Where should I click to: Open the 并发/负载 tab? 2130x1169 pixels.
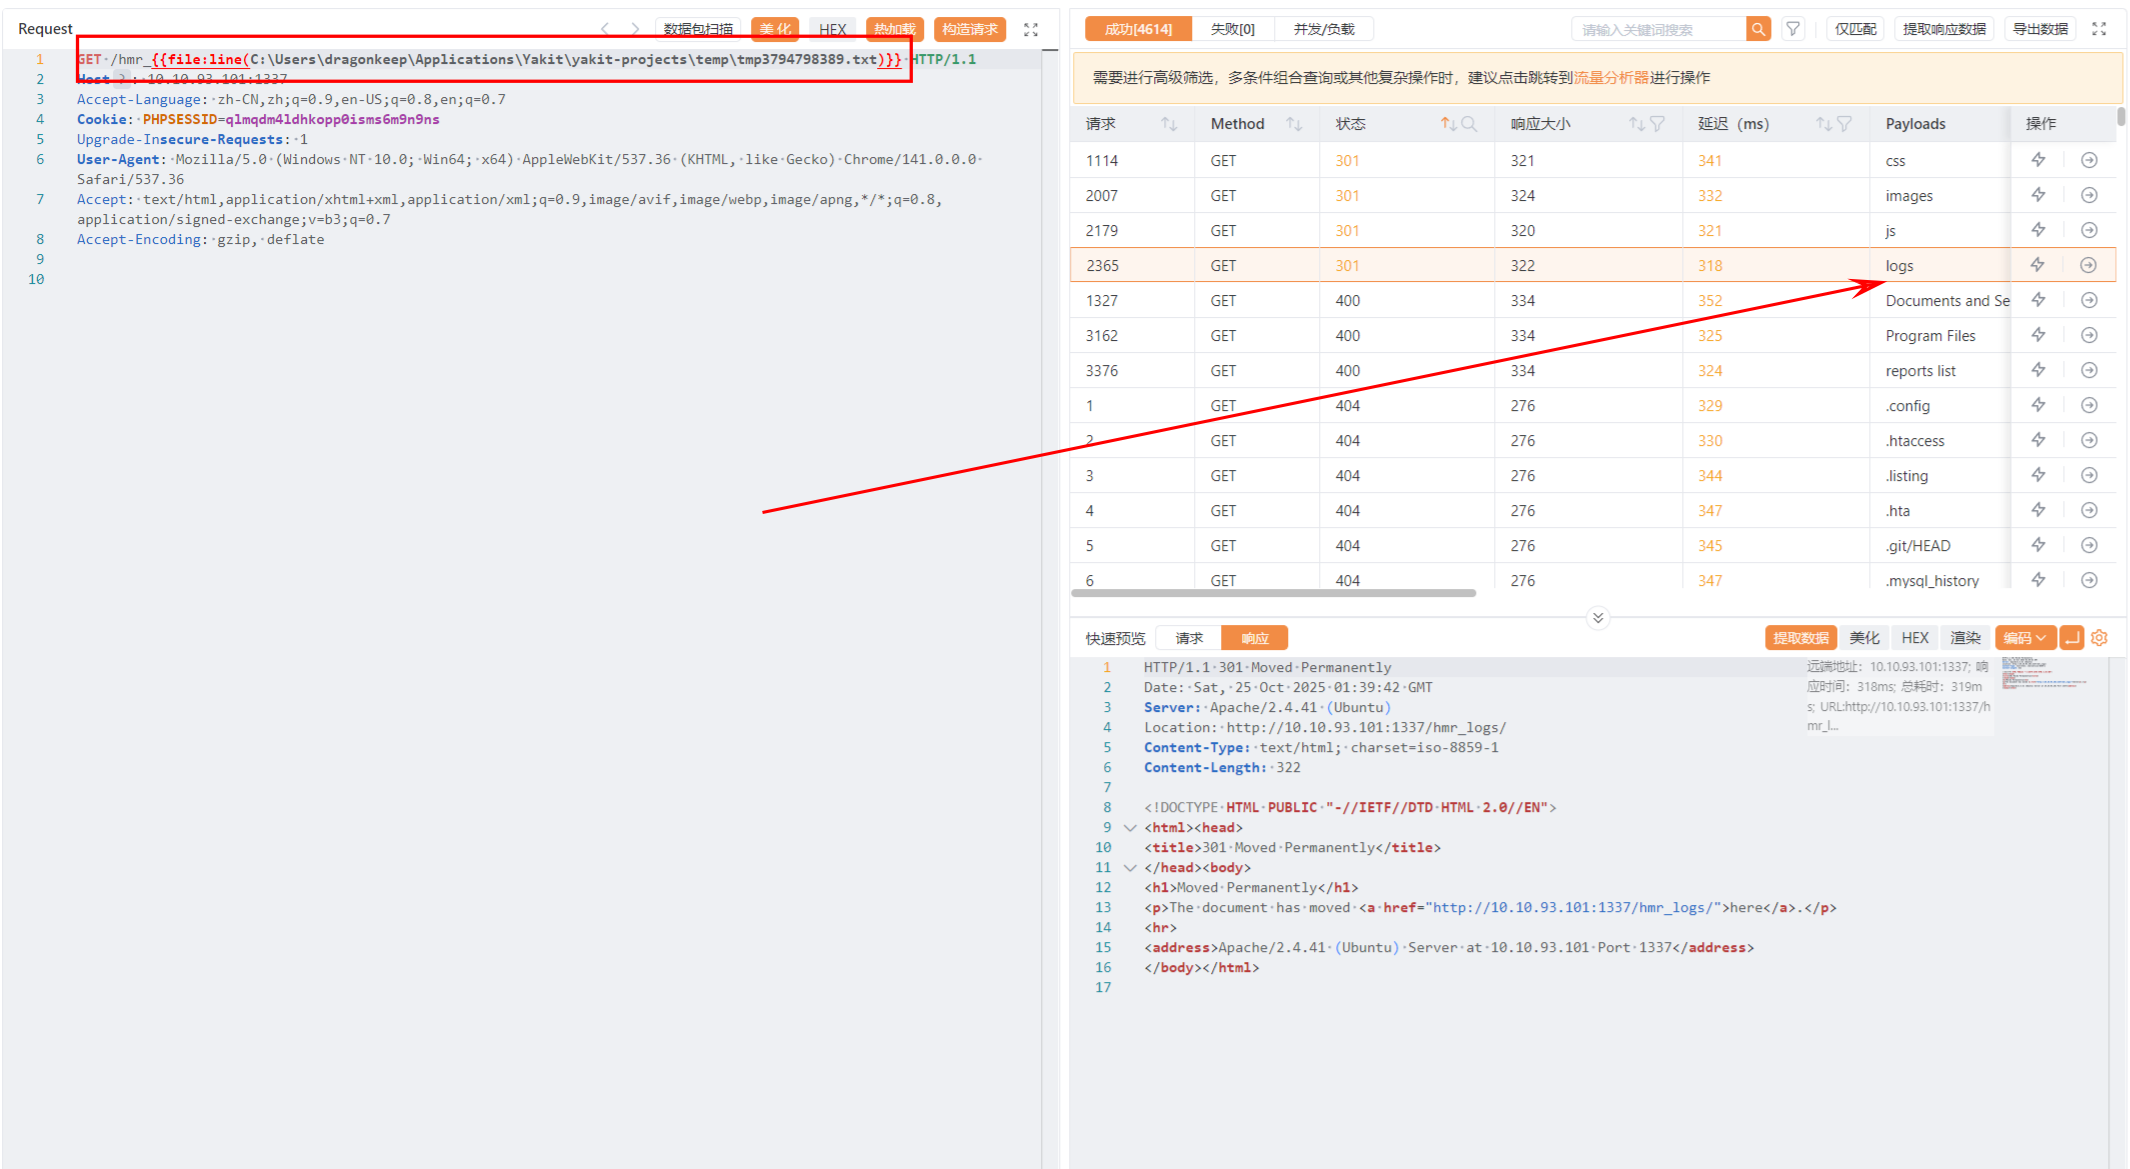1323,29
